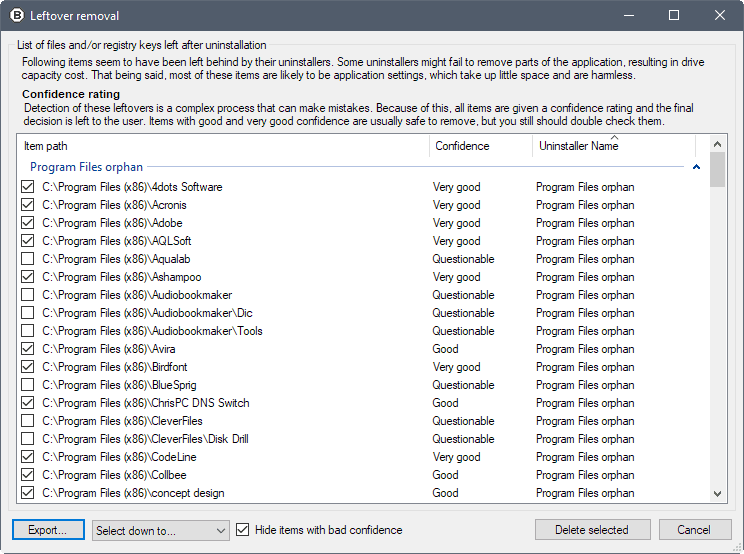Viewport: 744px width, 554px height.
Task: Select the C:\Program Files (x86)\Audiobookmaker row
Action: click(363, 295)
